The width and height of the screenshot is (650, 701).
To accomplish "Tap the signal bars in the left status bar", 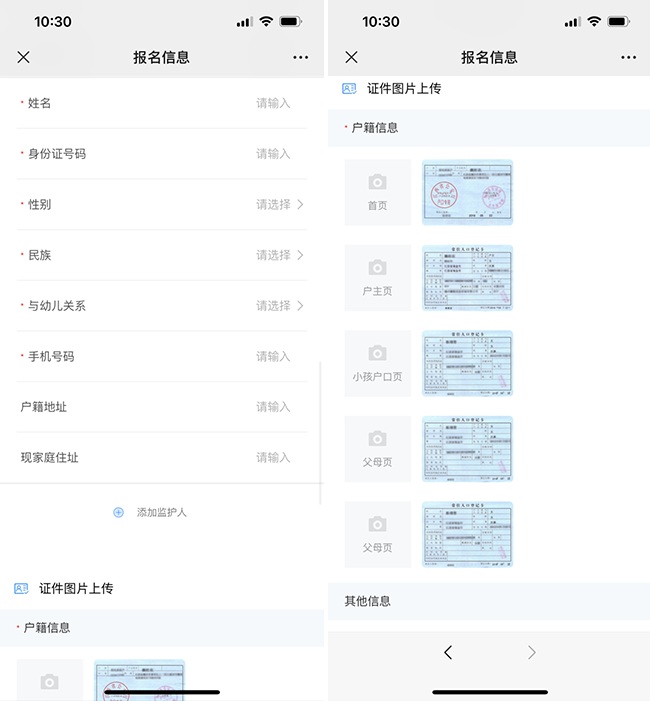I will pyautogui.click(x=245, y=21).
